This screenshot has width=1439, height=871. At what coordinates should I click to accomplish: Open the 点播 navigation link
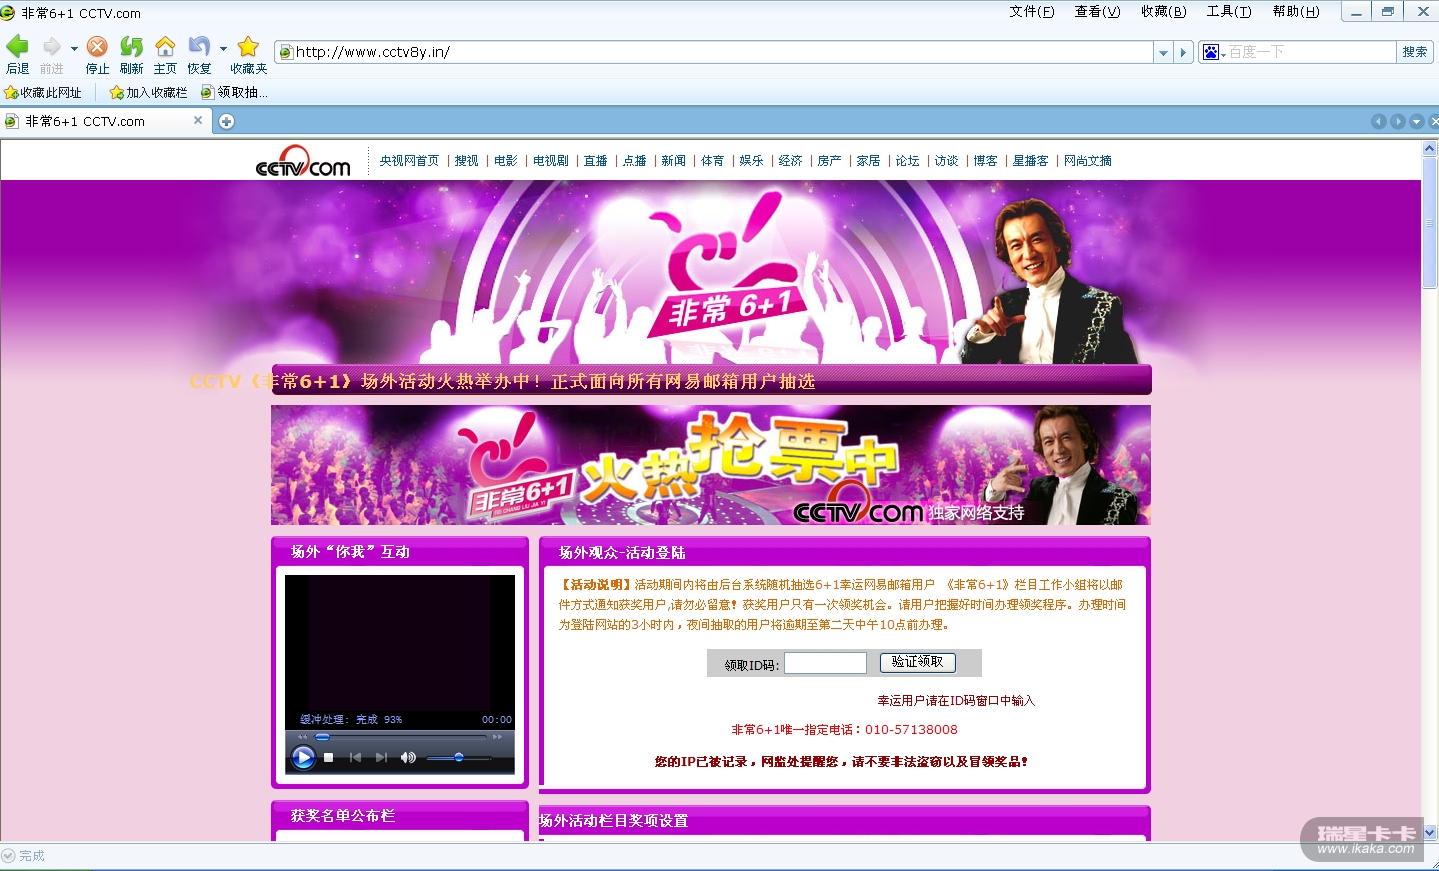[635, 161]
